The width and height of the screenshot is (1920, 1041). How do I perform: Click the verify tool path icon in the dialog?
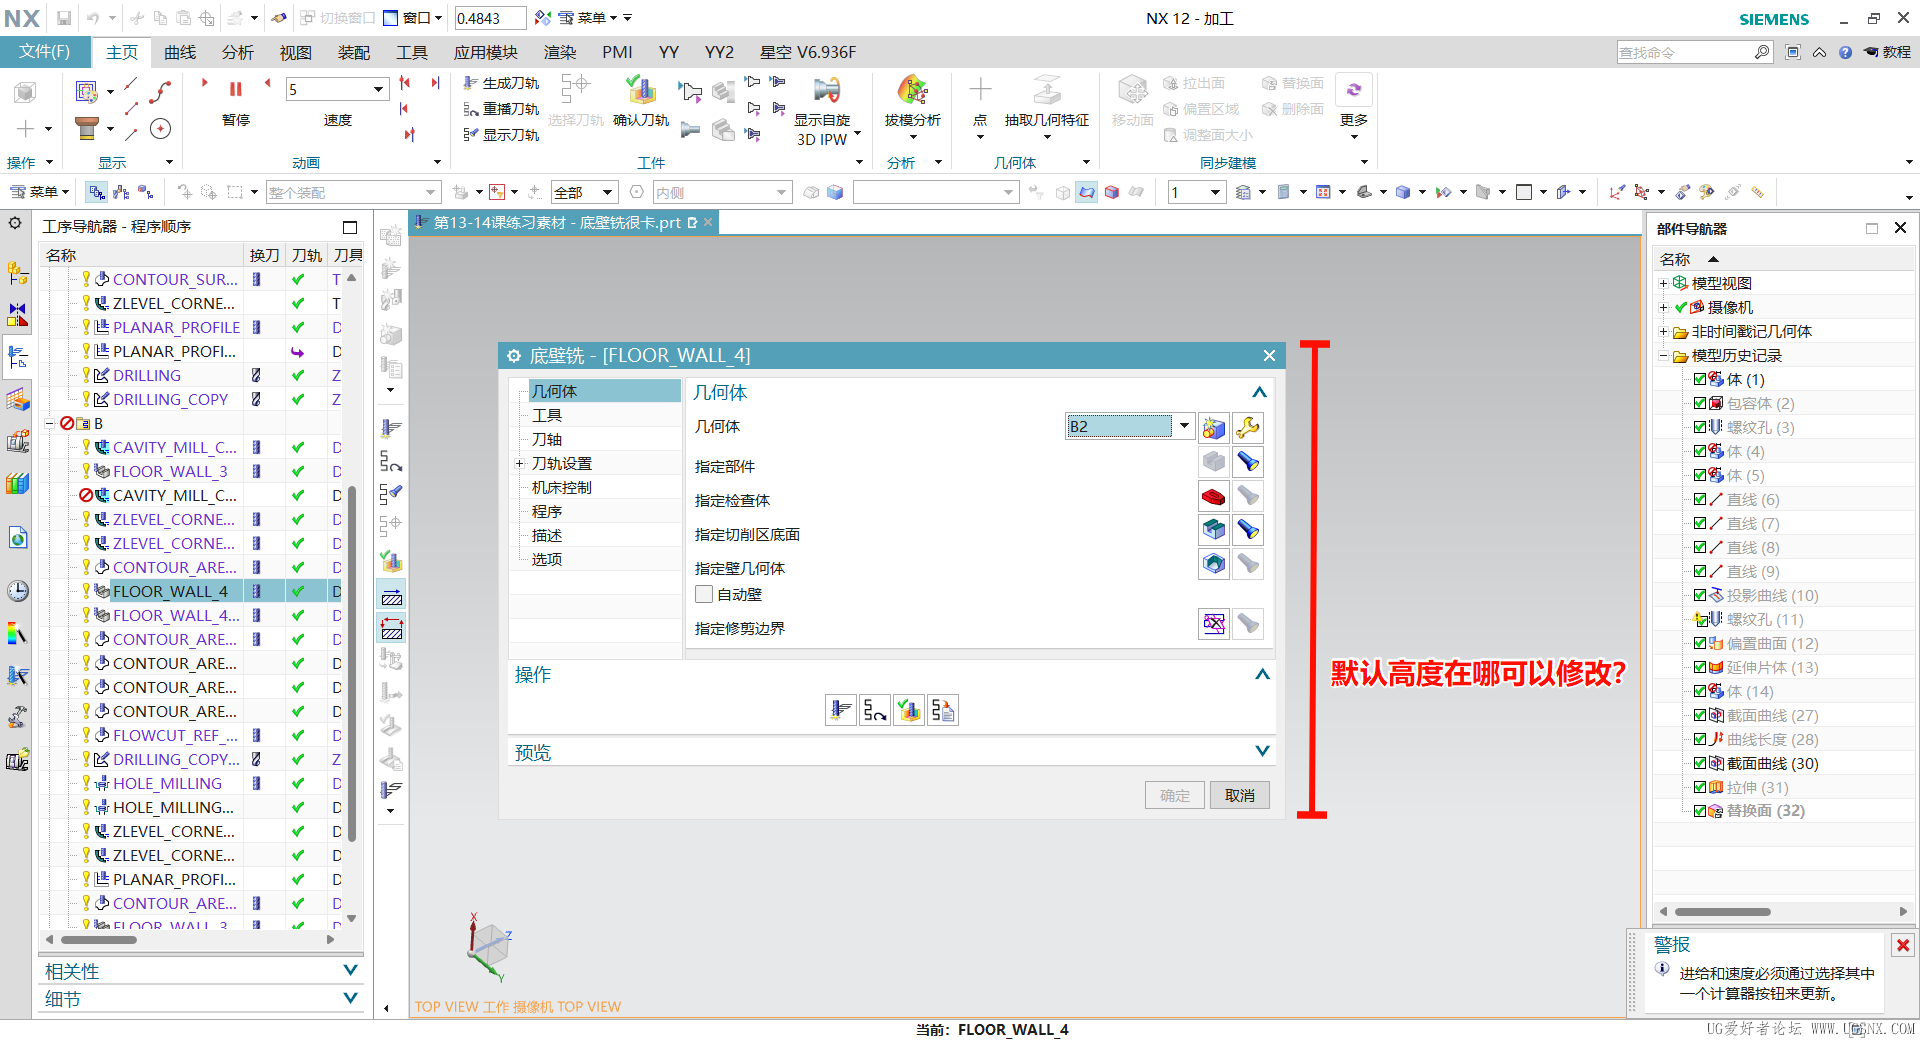pyautogui.click(x=909, y=710)
